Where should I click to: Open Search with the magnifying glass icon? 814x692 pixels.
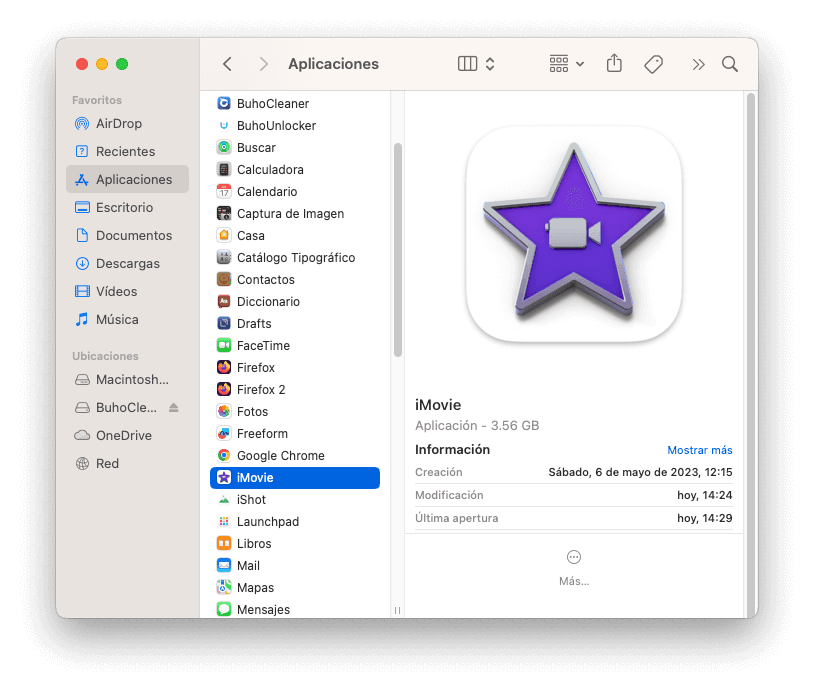(x=729, y=63)
